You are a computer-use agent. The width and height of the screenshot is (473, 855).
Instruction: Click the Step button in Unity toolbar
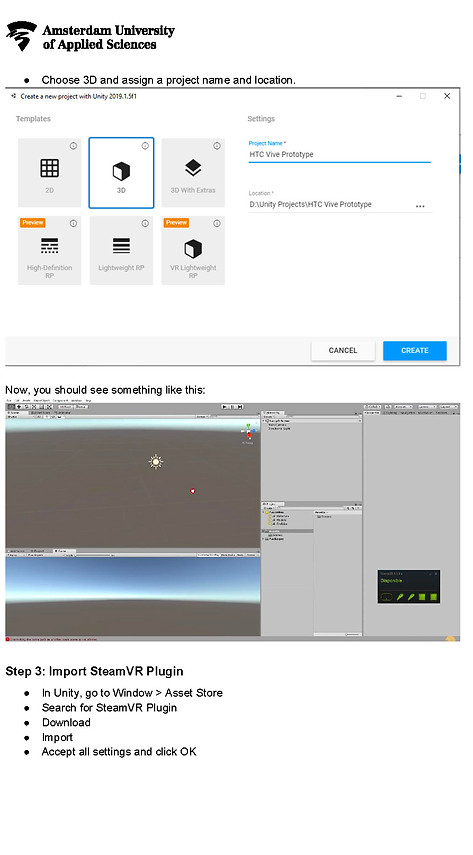[x=240, y=406]
